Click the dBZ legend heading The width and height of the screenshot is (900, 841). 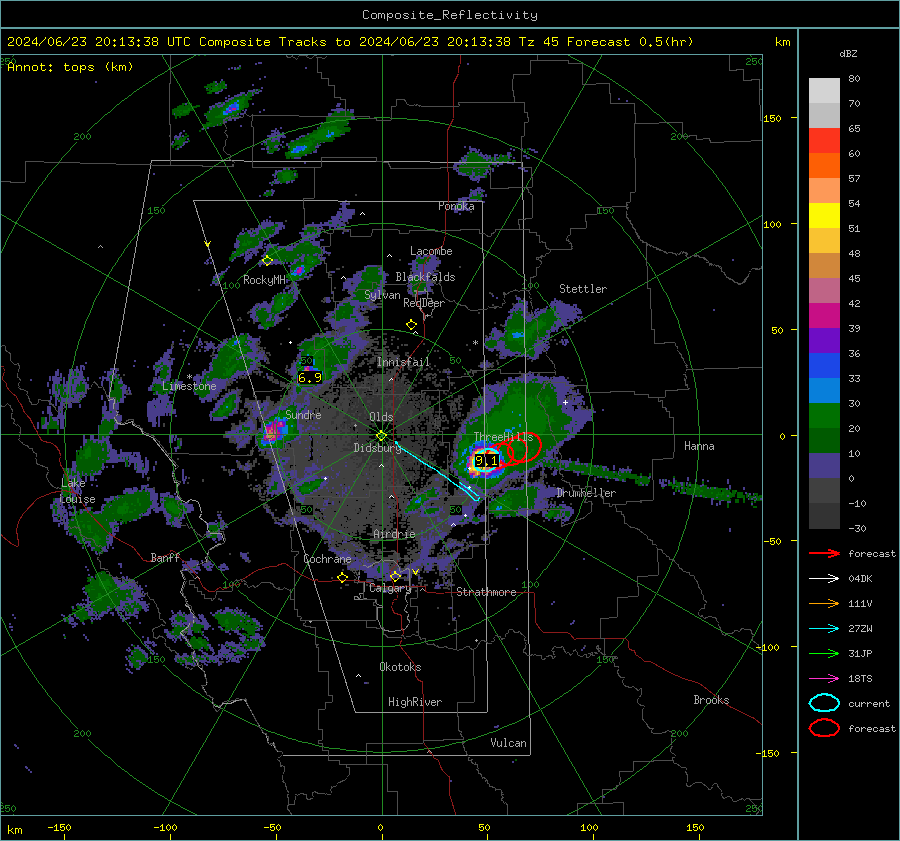click(x=848, y=54)
